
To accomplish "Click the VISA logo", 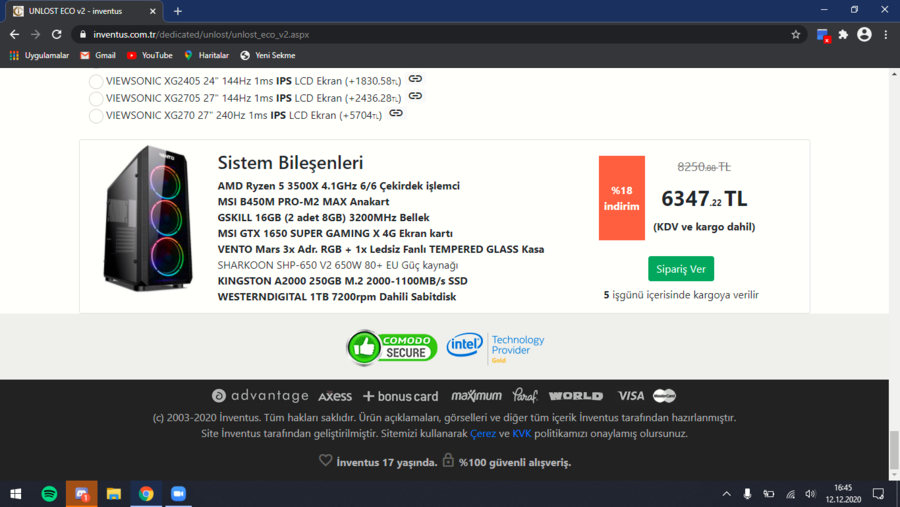I will pyautogui.click(x=631, y=396).
